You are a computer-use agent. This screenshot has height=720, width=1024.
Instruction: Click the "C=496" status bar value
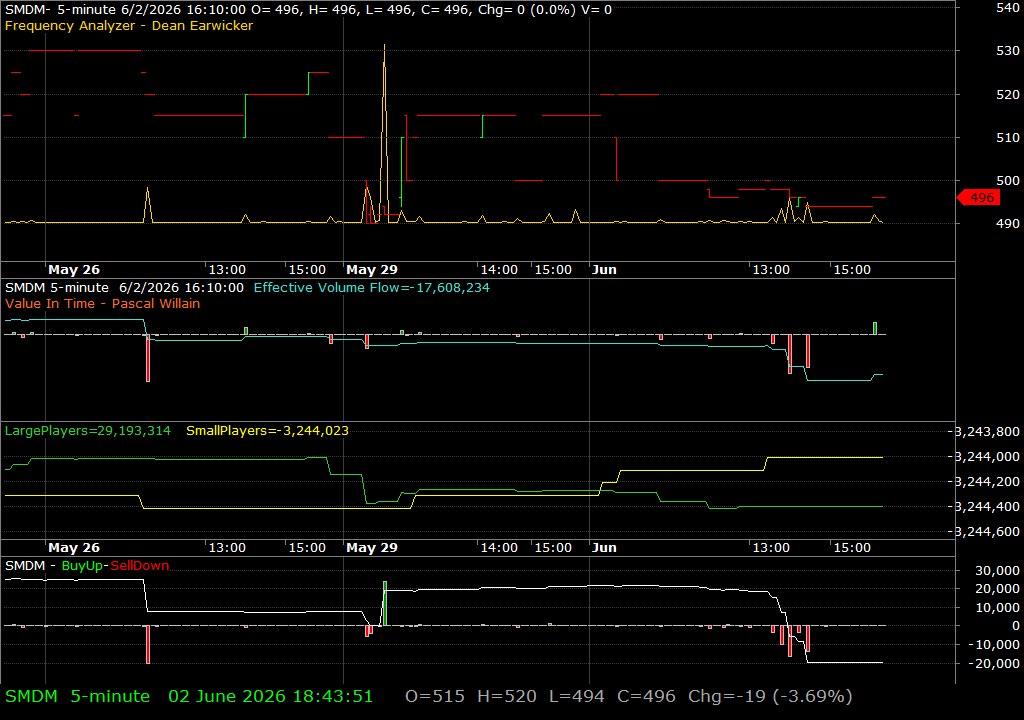[x=647, y=696]
